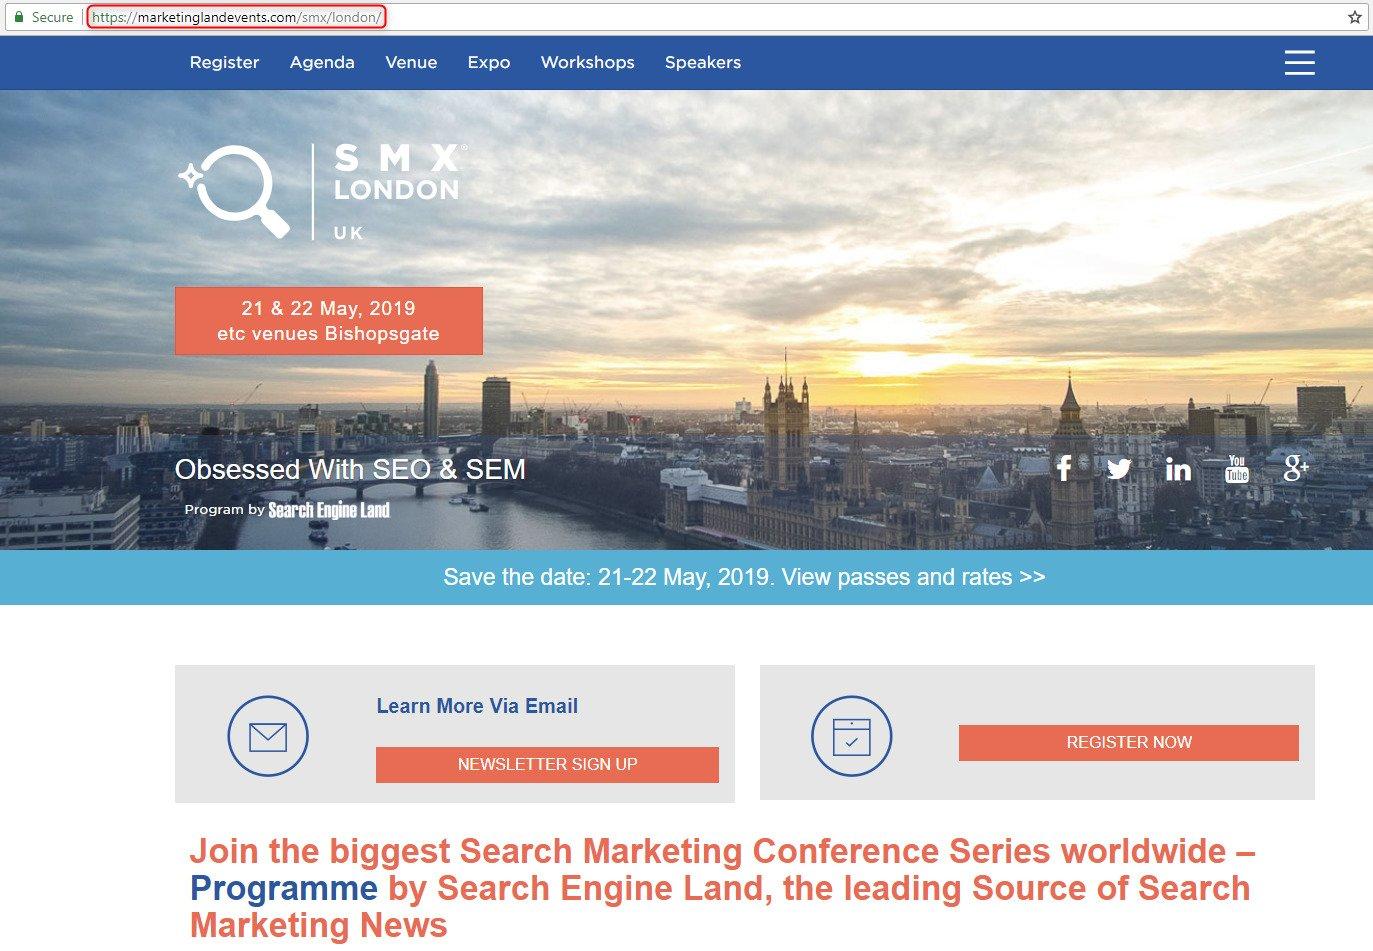Image resolution: width=1373 pixels, height=951 pixels.
Task: Click the date and venue orange box
Action: [x=328, y=321]
